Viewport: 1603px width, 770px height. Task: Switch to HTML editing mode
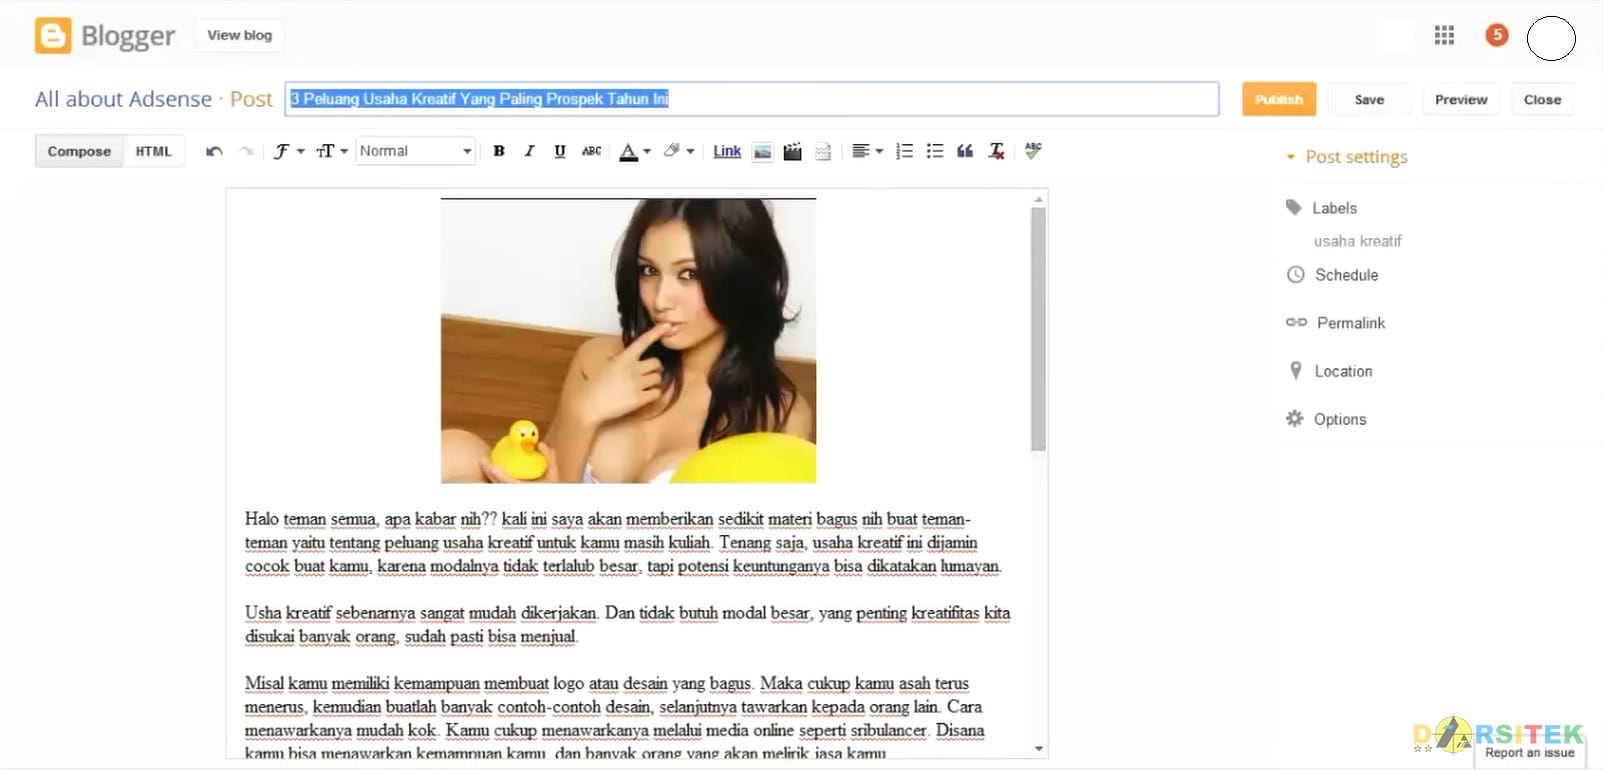[154, 151]
